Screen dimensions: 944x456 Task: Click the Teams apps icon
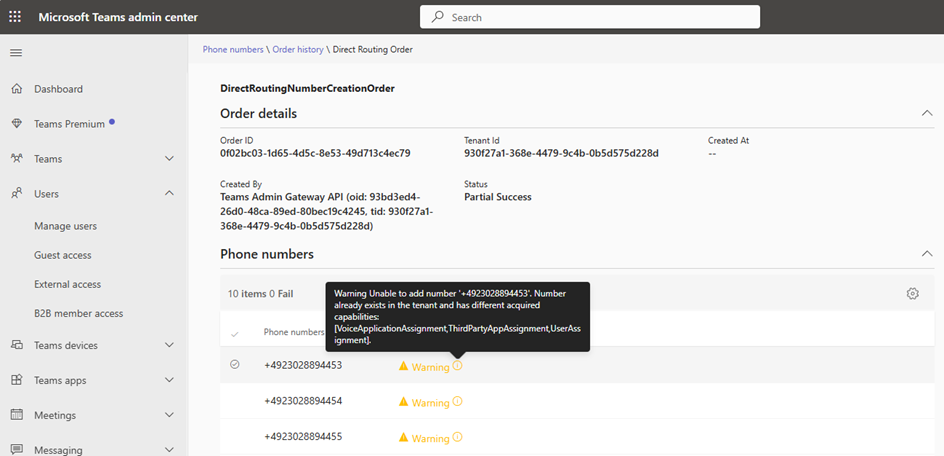tap(17, 381)
